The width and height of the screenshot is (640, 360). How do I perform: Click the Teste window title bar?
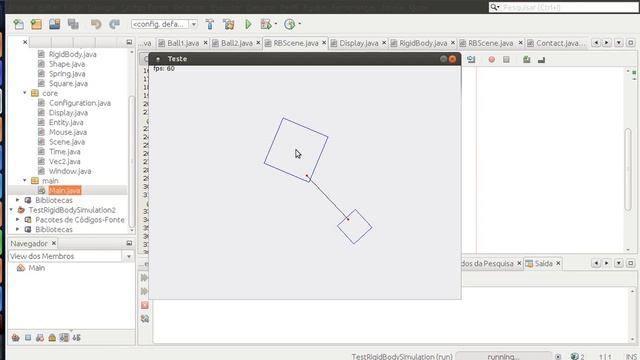(x=305, y=59)
